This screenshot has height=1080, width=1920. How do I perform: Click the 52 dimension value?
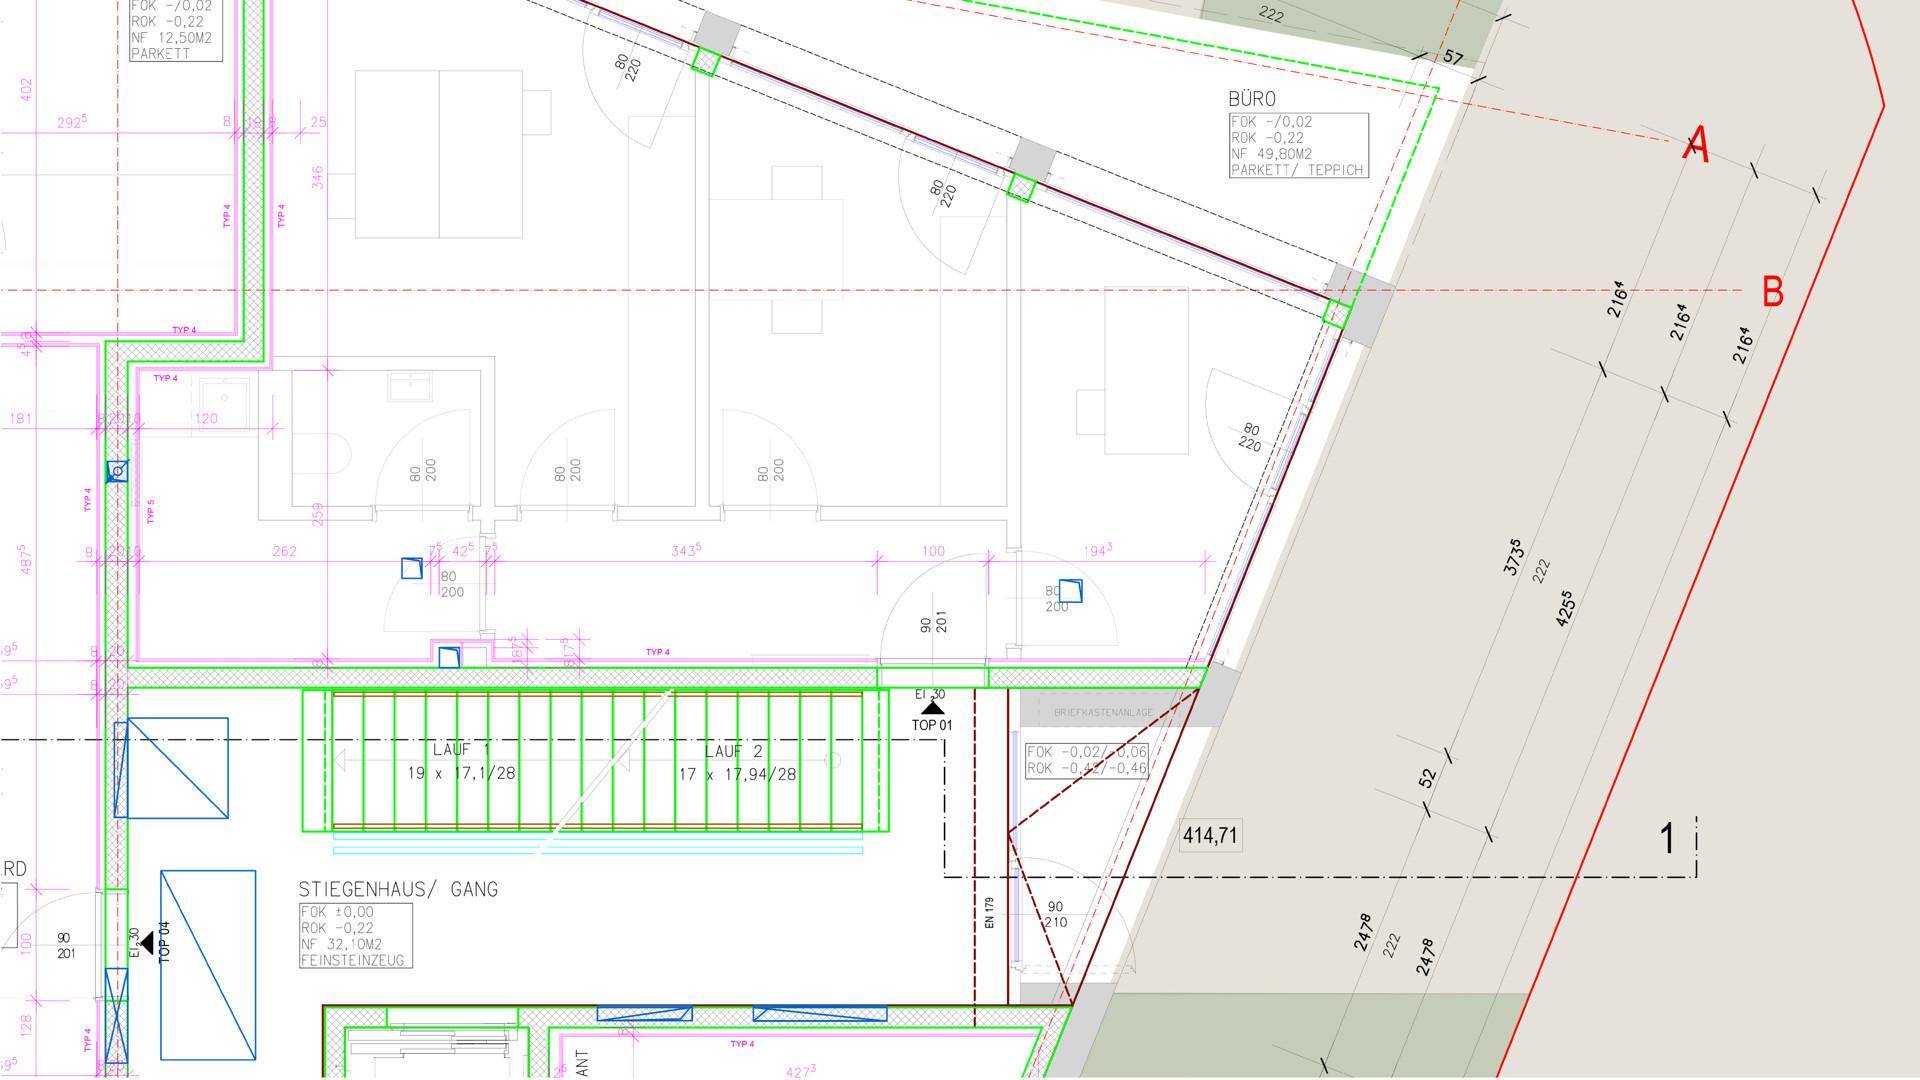(1427, 777)
